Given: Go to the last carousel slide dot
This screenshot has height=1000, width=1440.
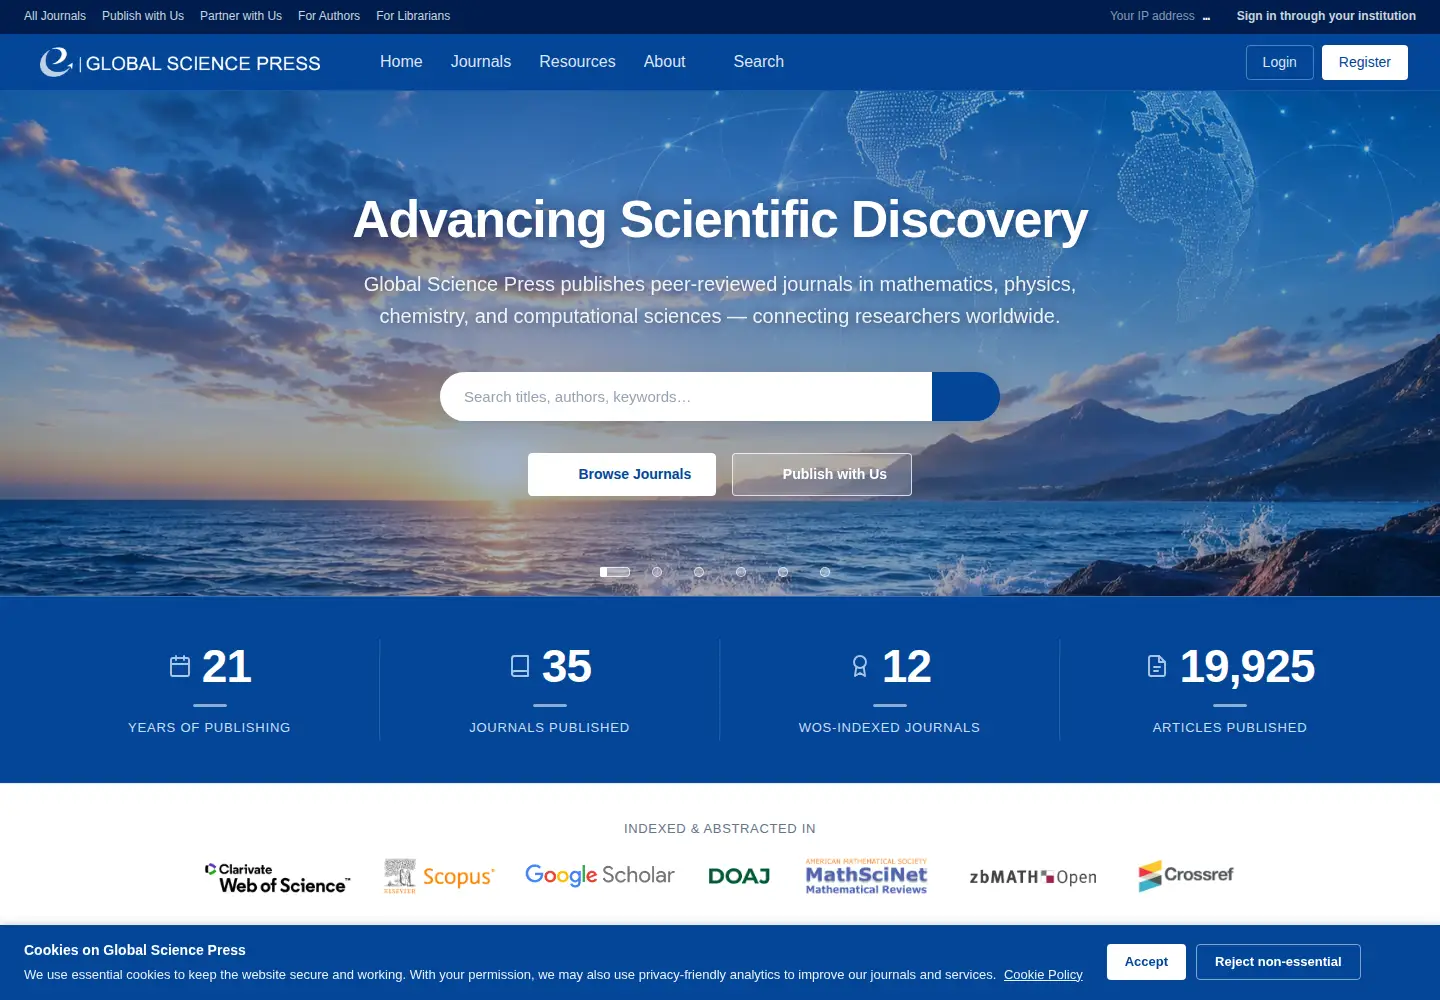Looking at the screenshot, I should click(x=825, y=572).
